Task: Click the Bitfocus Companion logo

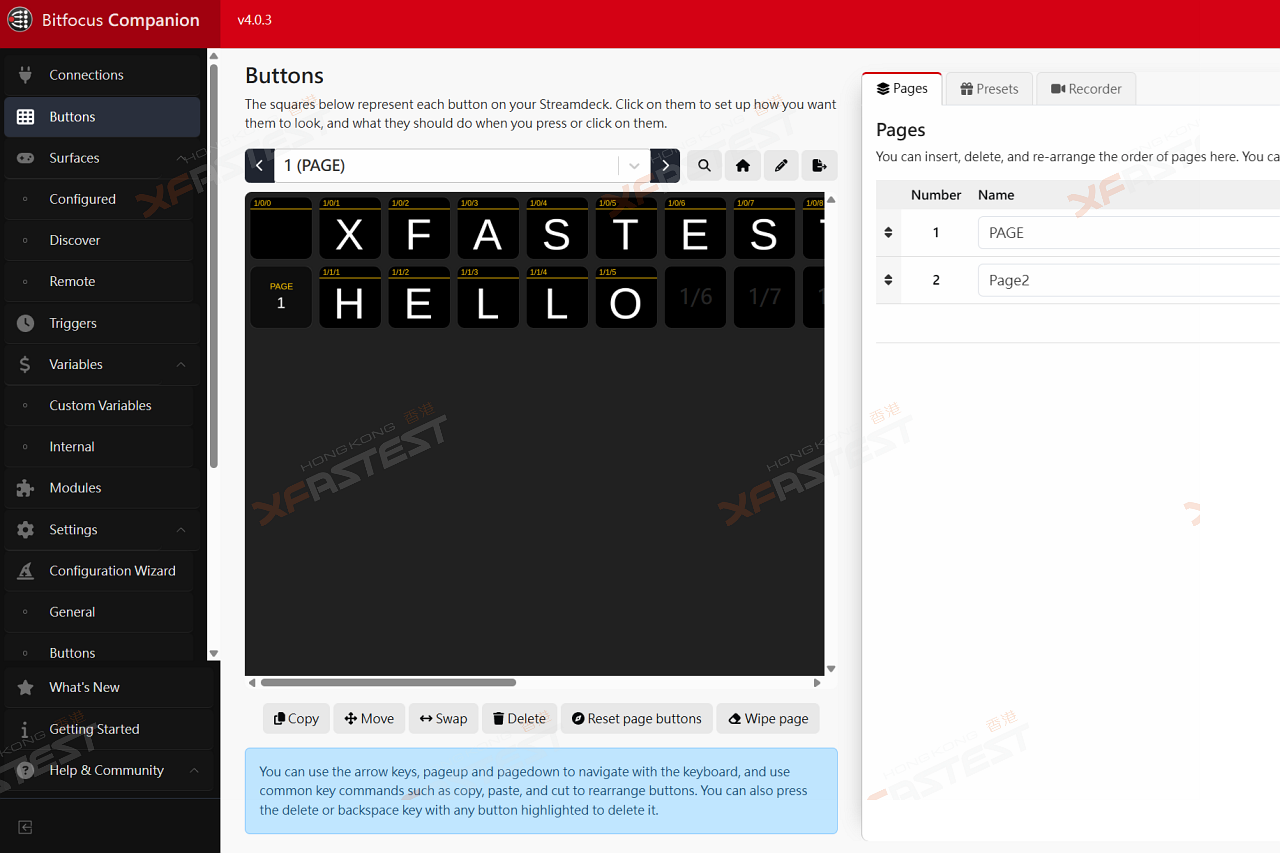Action: point(20,20)
